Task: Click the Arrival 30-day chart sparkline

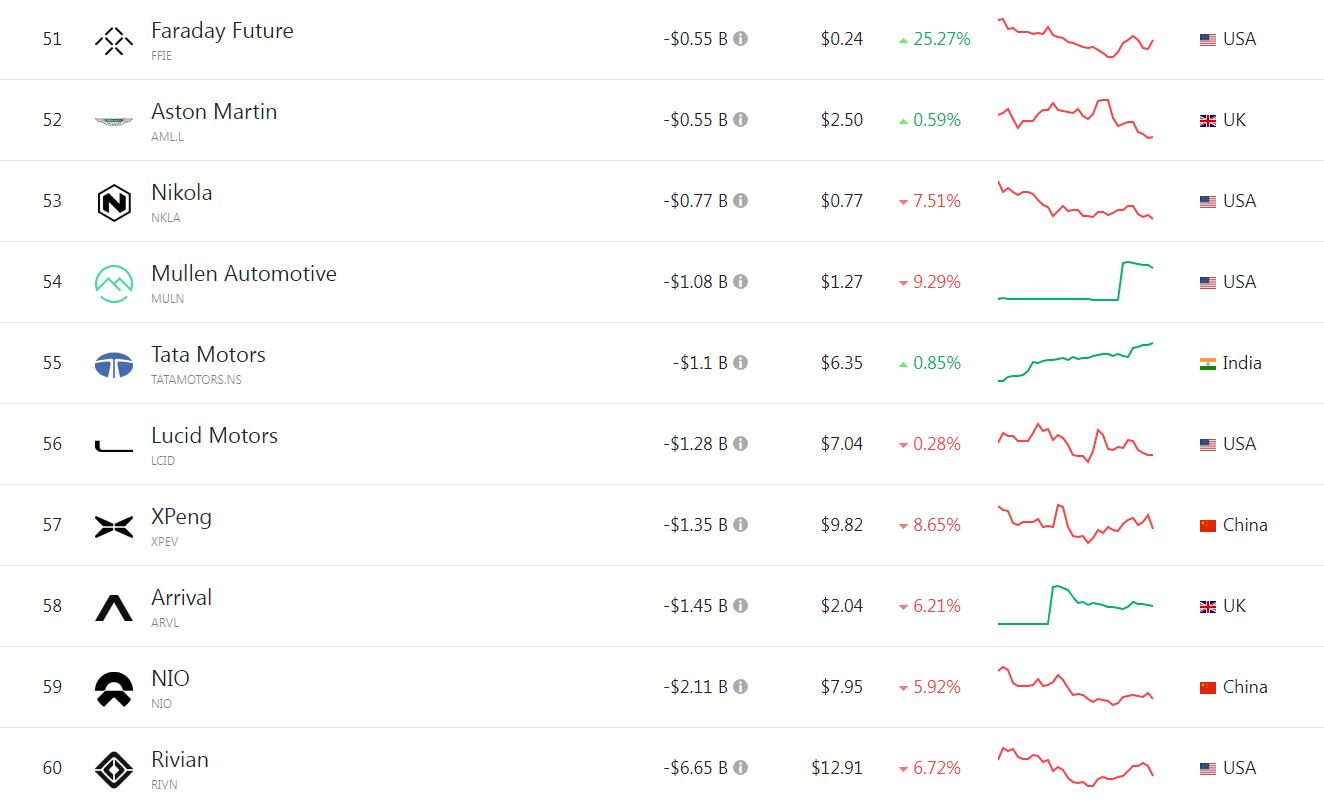Action: point(1075,605)
